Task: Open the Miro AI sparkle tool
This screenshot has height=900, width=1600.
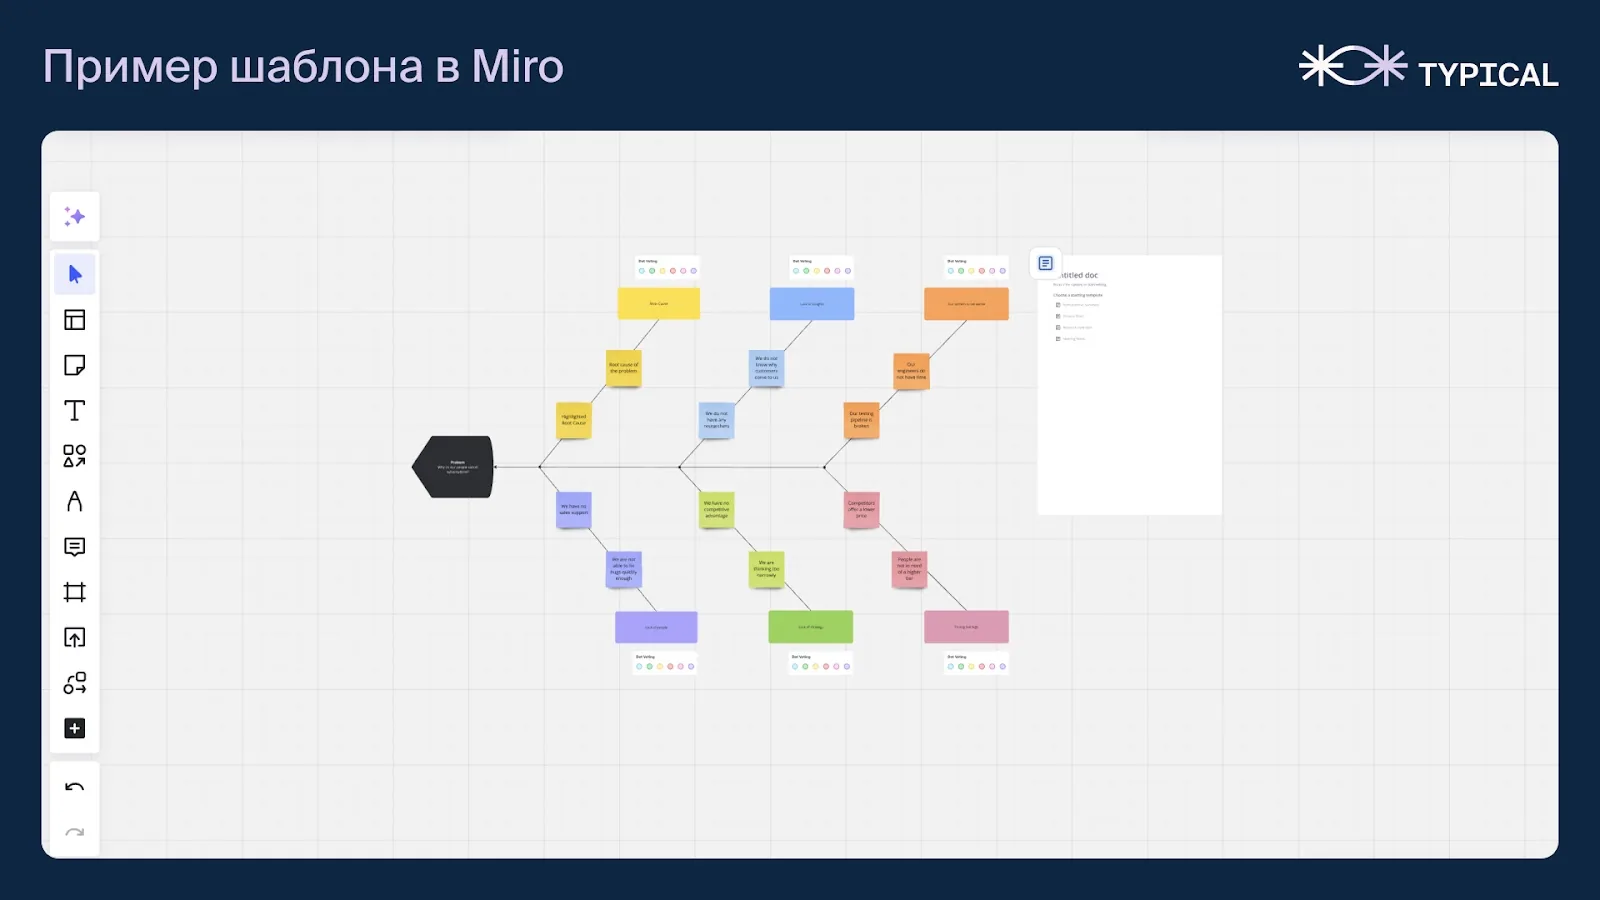Action: coord(75,216)
